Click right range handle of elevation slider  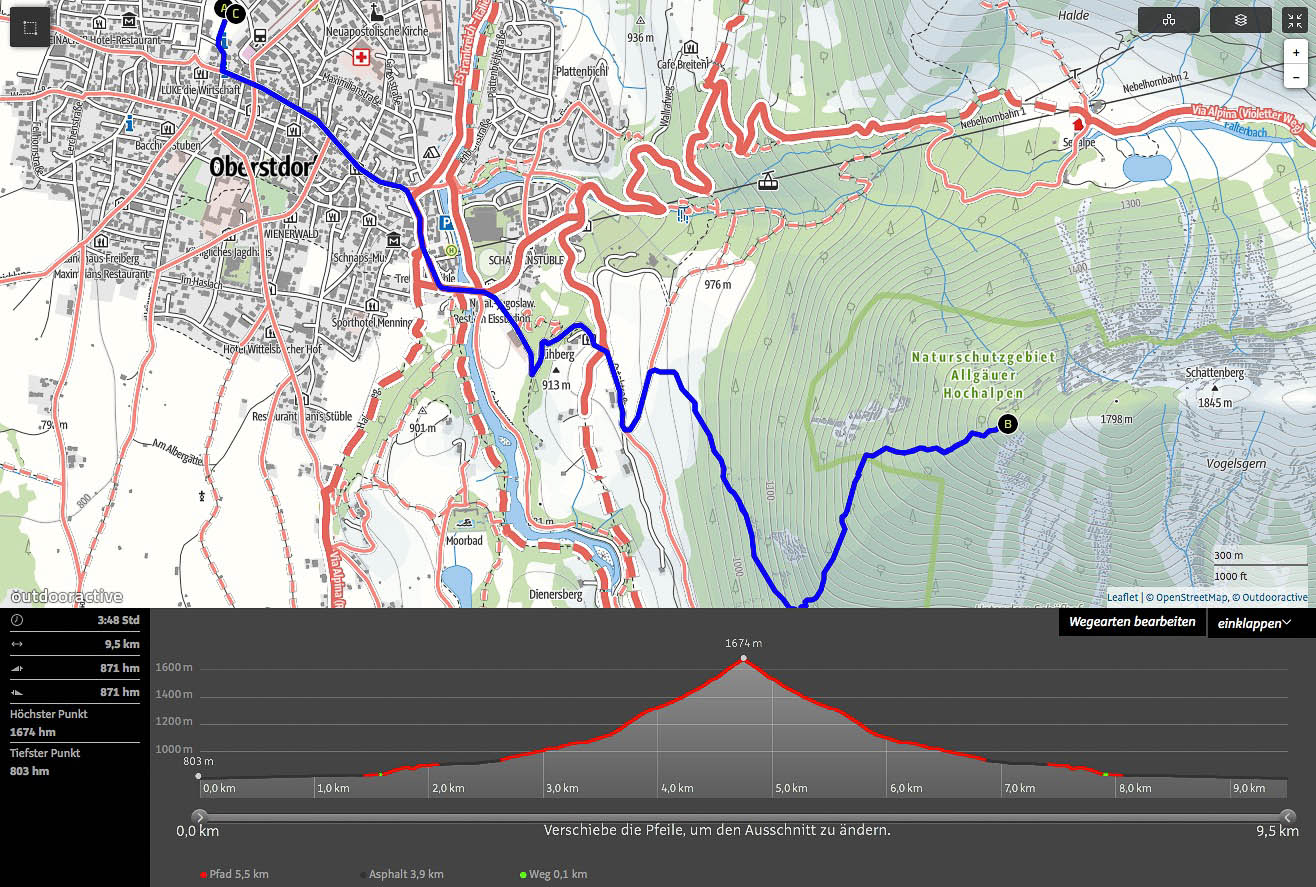pos(1287,817)
